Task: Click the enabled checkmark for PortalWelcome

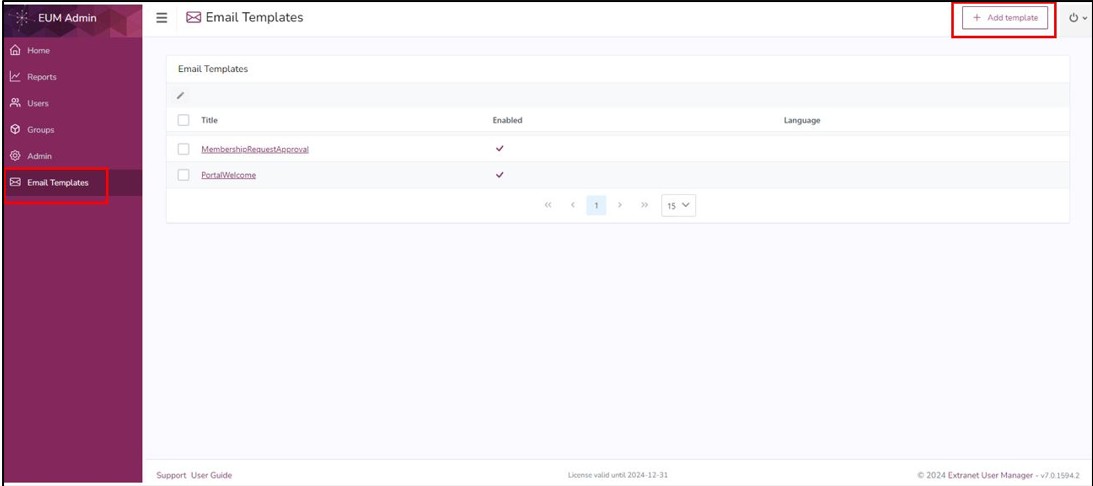Action: 500,174
